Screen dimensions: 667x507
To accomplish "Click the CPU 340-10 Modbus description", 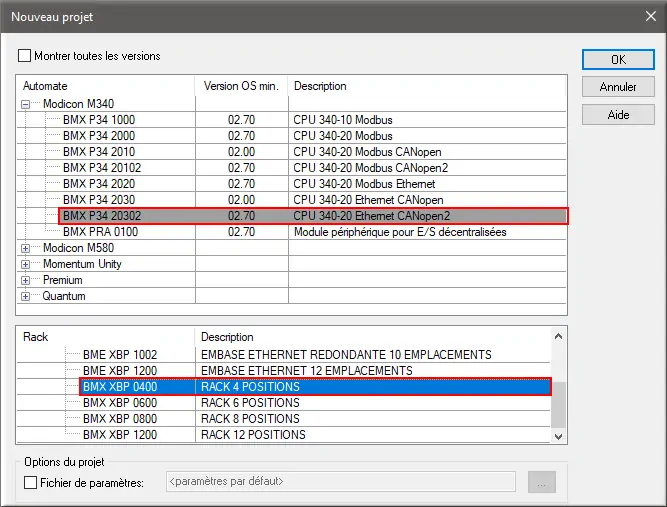I will click(343, 120).
